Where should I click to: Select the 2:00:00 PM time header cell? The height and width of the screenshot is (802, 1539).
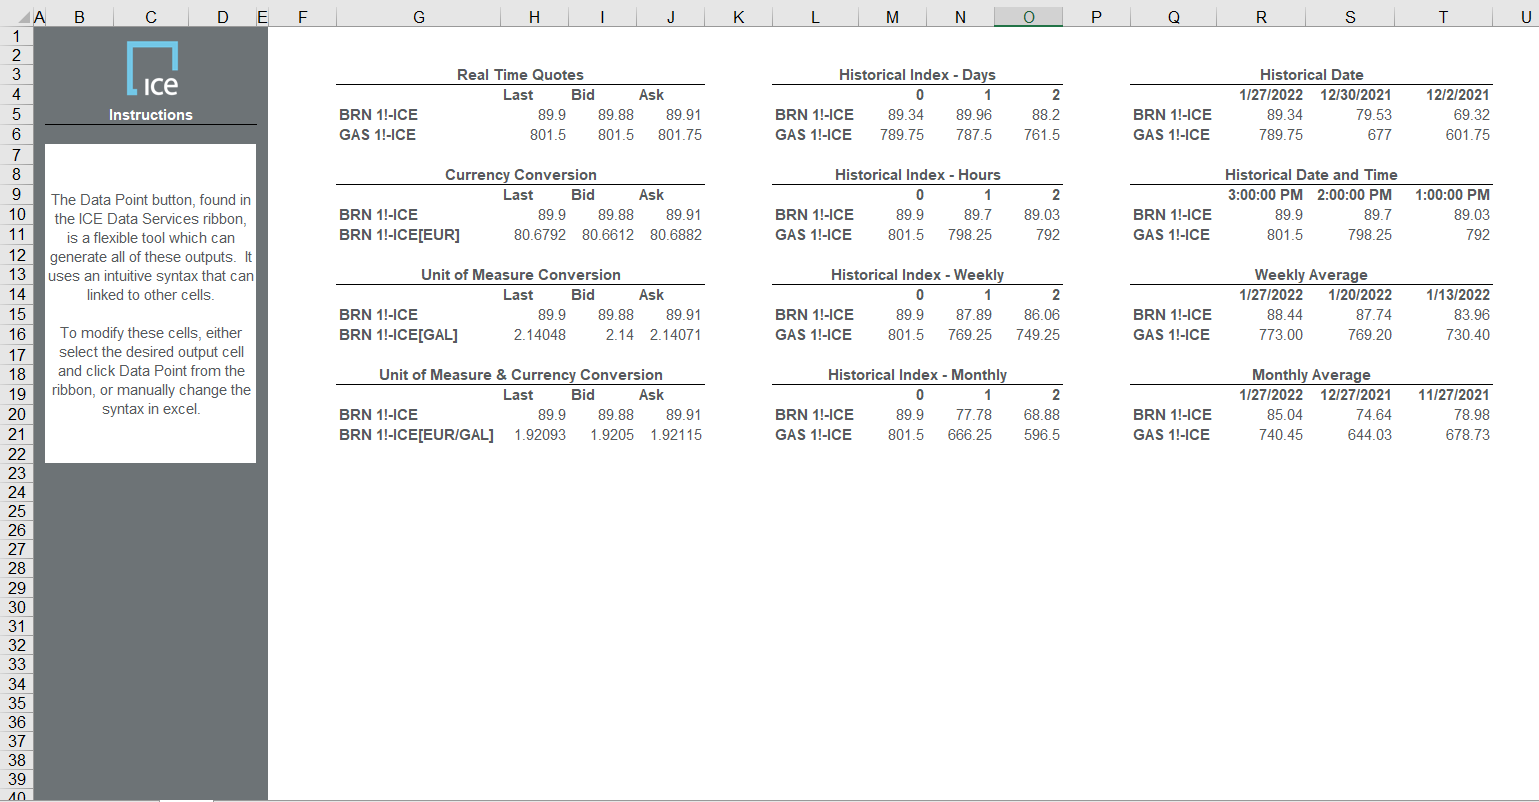(1354, 195)
